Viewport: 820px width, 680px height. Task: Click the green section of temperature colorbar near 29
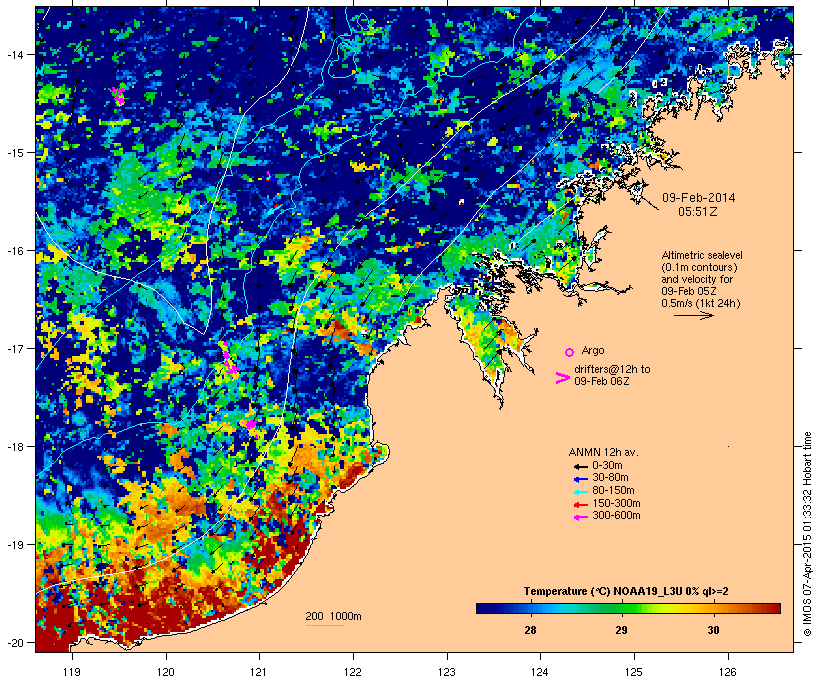tap(621, 608)
